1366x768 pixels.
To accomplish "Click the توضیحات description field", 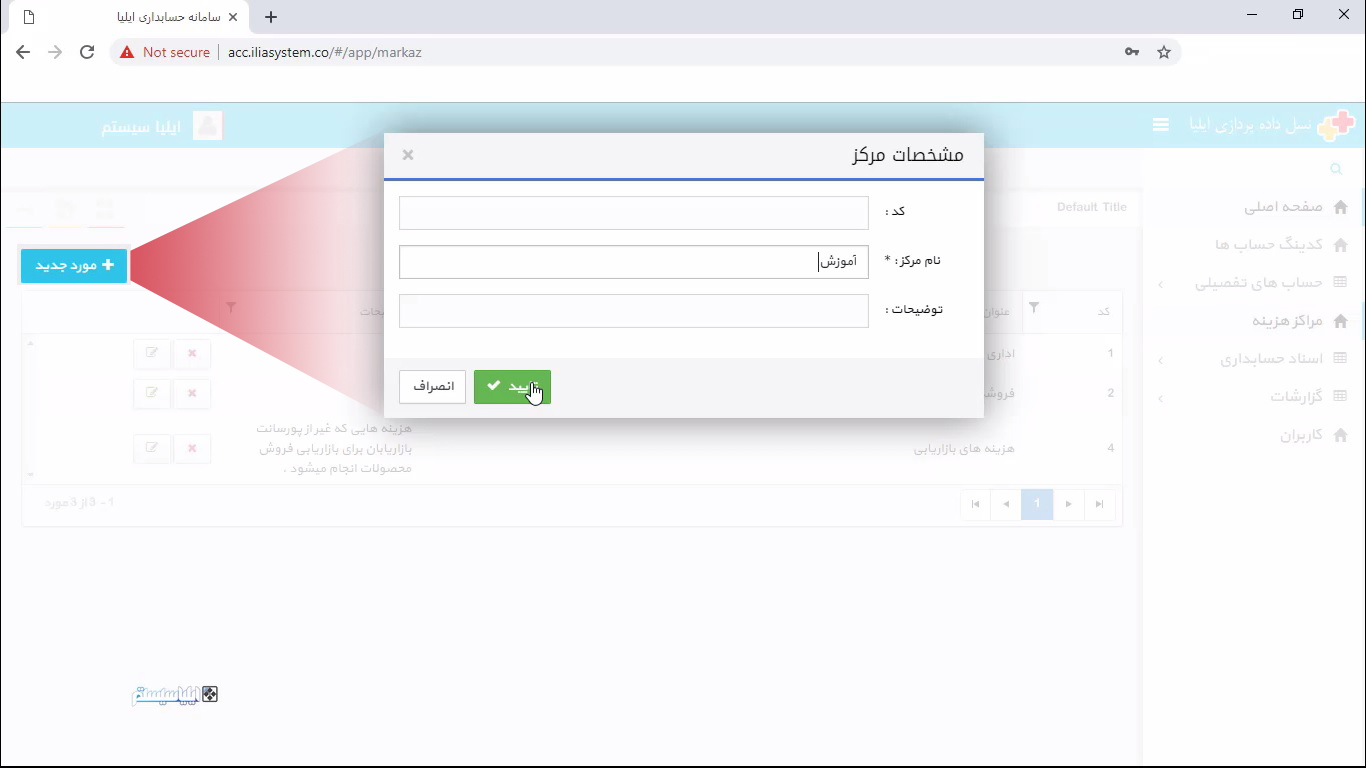I will pyautogui.click(x=633, y=311).
